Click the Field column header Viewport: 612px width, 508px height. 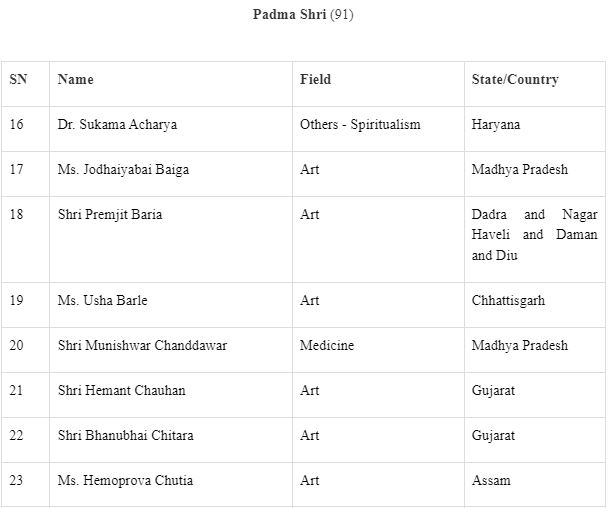(315, 79)
